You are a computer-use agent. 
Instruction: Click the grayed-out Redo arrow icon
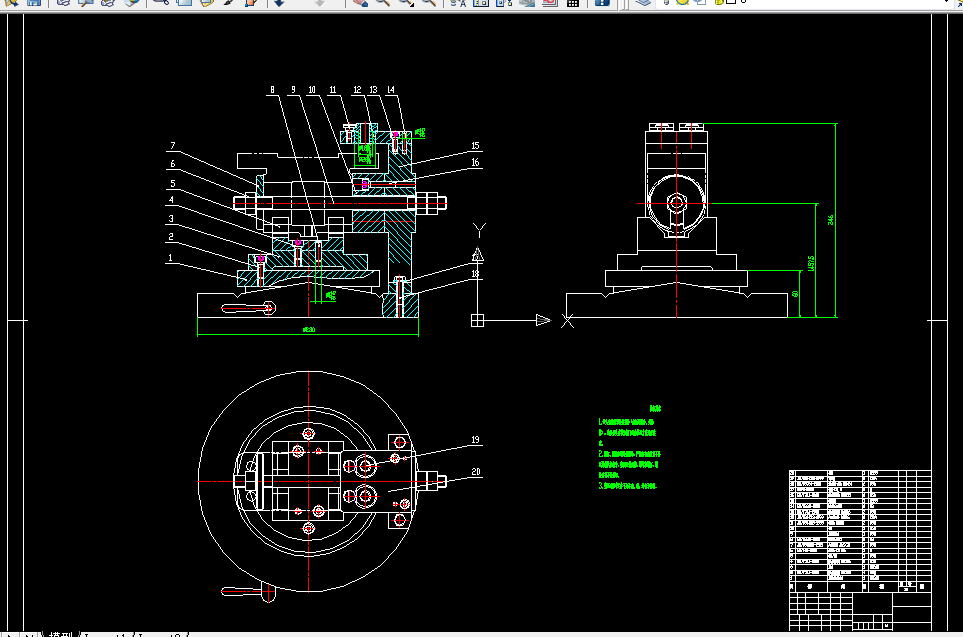pyautogui.click(x=319, y=2)
